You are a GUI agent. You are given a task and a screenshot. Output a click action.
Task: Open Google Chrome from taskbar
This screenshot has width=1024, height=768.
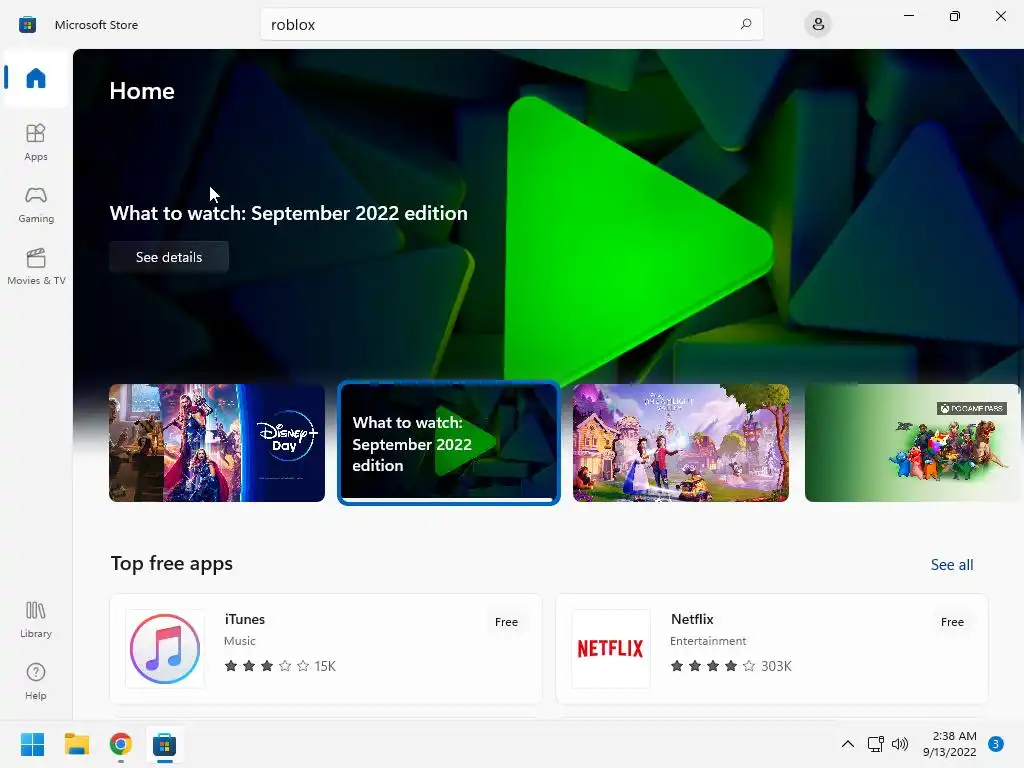tap(120, 744)
